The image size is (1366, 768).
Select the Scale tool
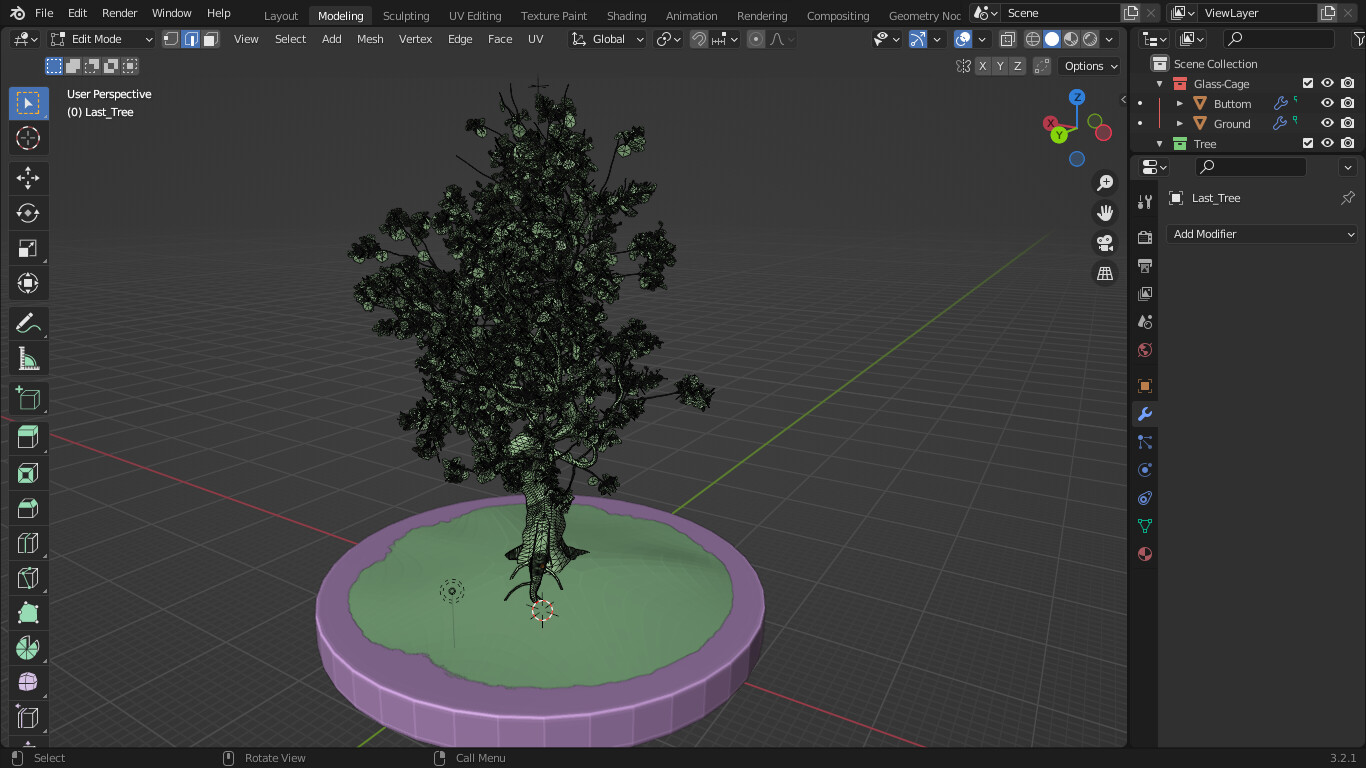tap(28, 248)
